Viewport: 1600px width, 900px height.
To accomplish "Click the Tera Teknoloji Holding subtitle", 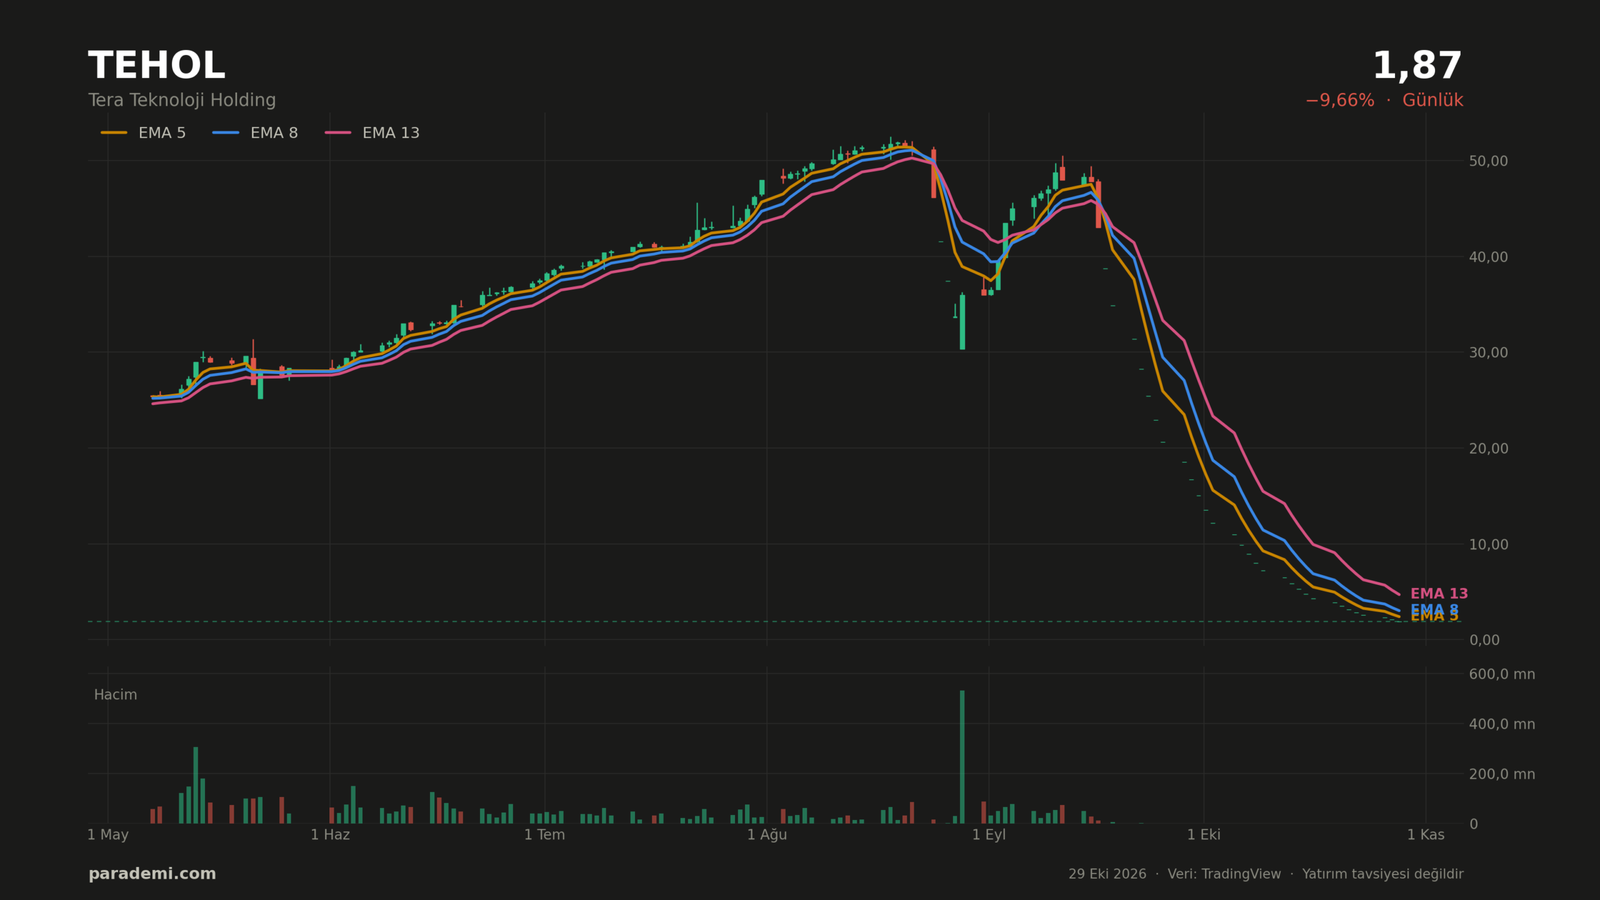I will pos(182,101).
